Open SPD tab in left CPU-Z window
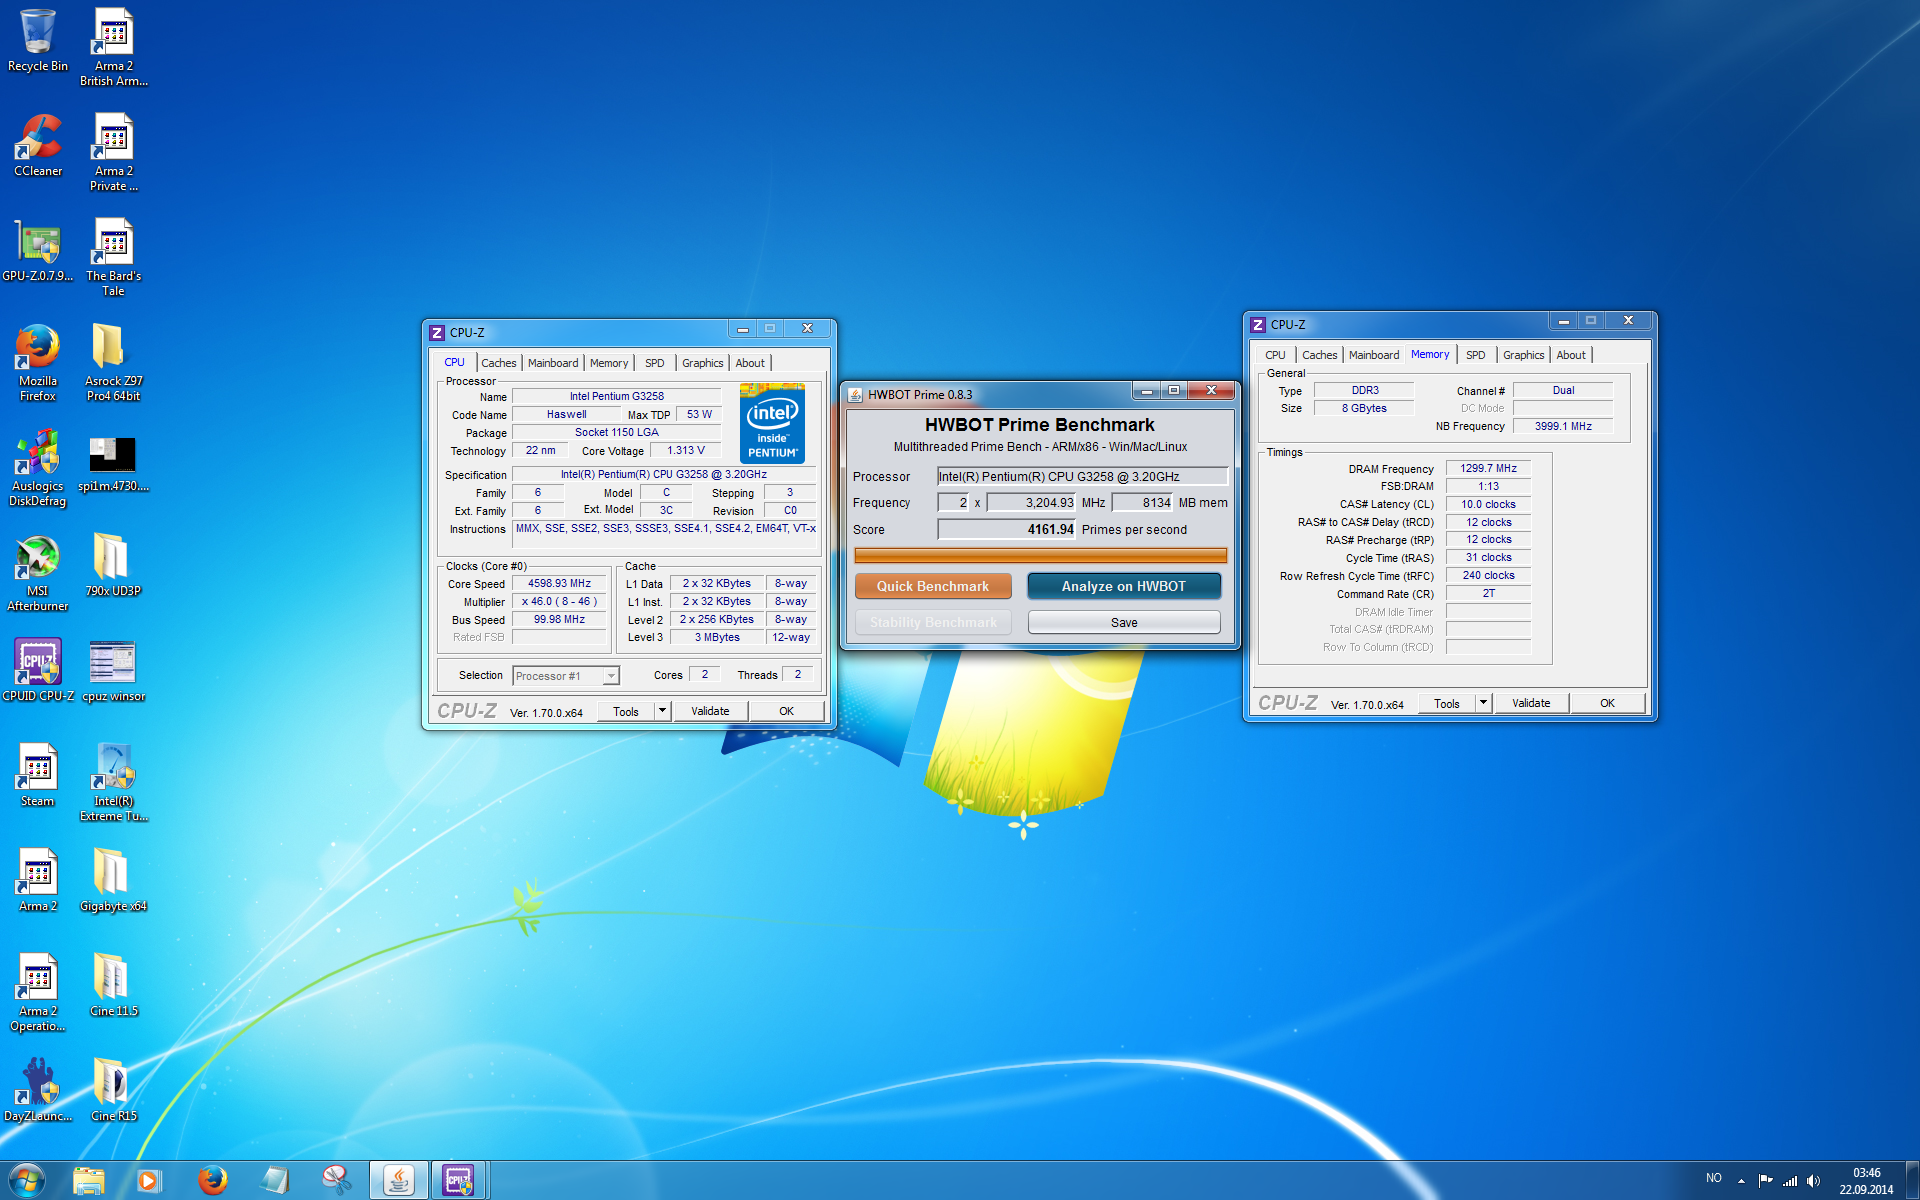1920x1200 pixels. pyautogui.click(x=654, y=363)
